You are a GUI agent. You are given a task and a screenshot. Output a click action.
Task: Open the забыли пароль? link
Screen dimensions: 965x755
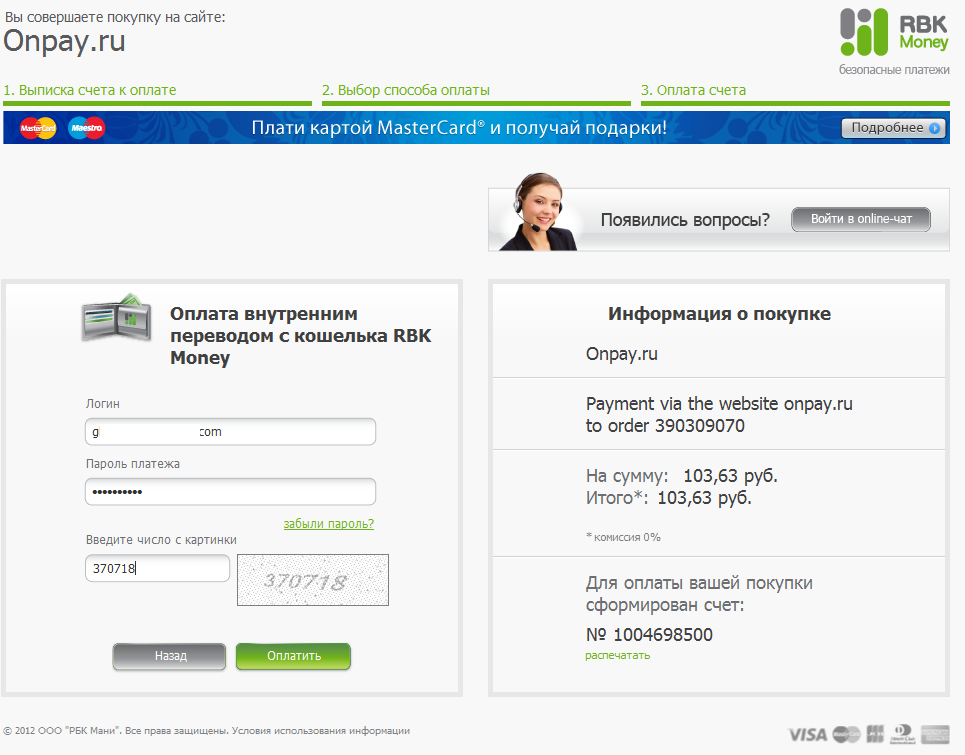(329, 524)
